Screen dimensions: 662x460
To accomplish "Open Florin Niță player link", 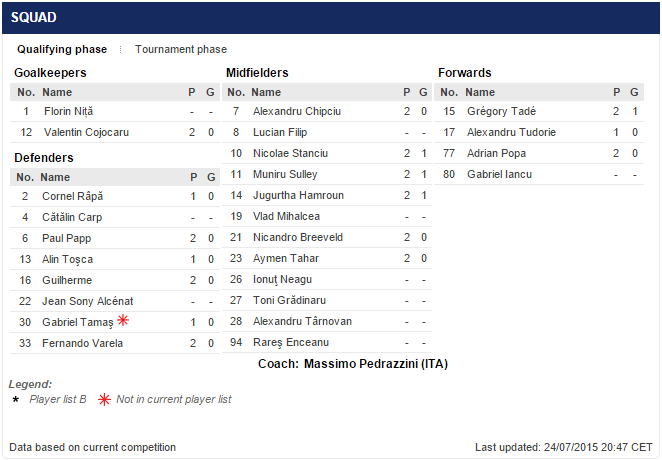I will pyautogui.click(x=68, y=111).
